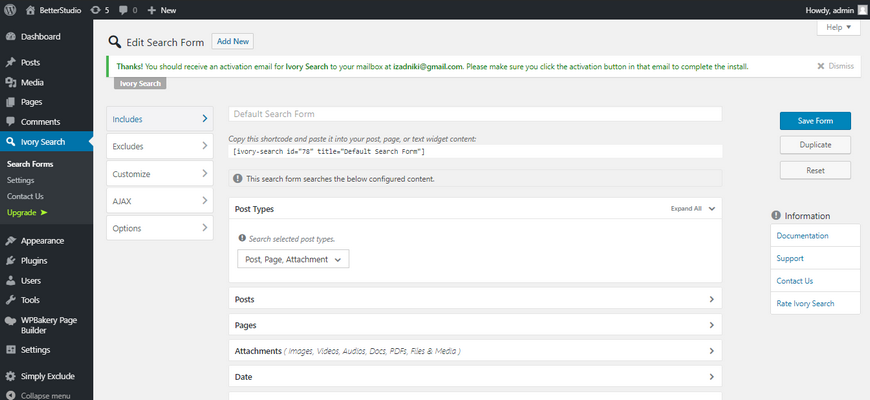Viewport: 870px width, 400px height.
Task: Open the Documentation link
Action: 802,235
